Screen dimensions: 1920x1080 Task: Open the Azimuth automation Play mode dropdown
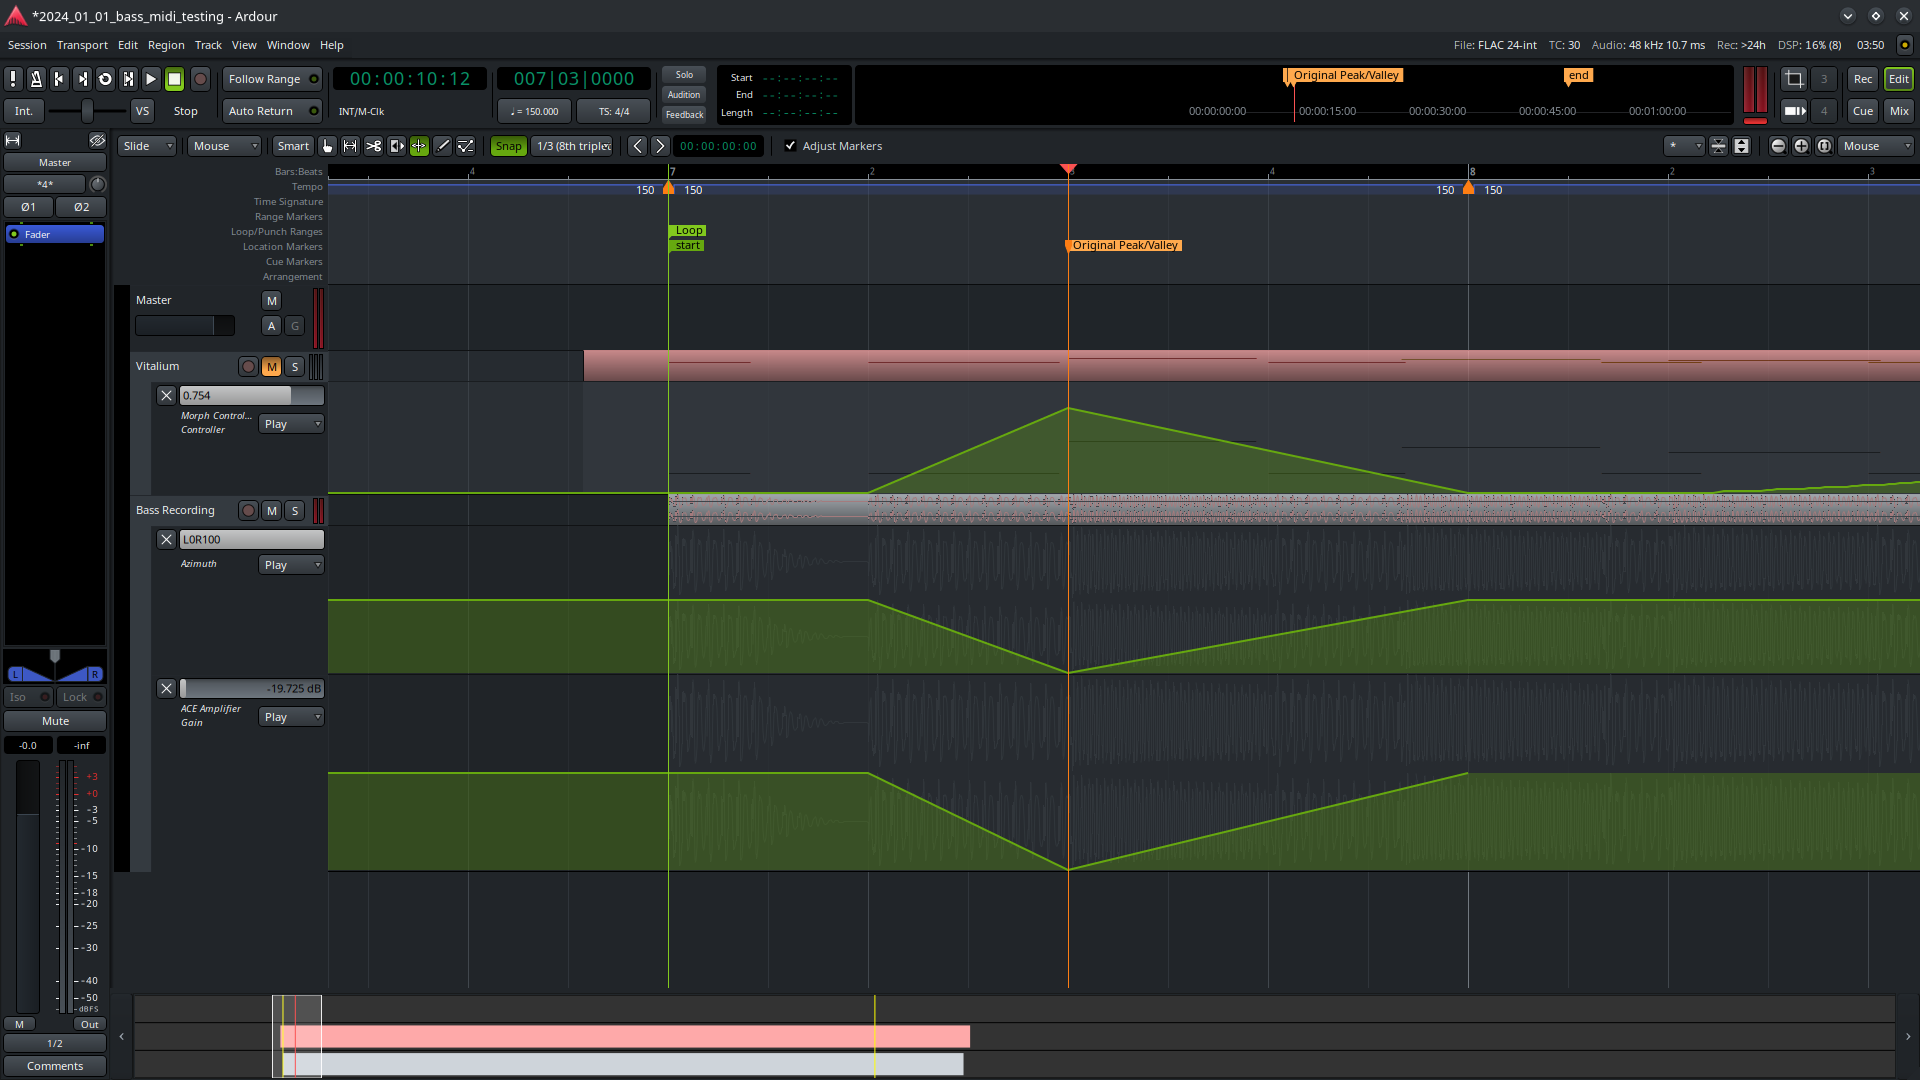pyautogui.click(x=291, y=565)
